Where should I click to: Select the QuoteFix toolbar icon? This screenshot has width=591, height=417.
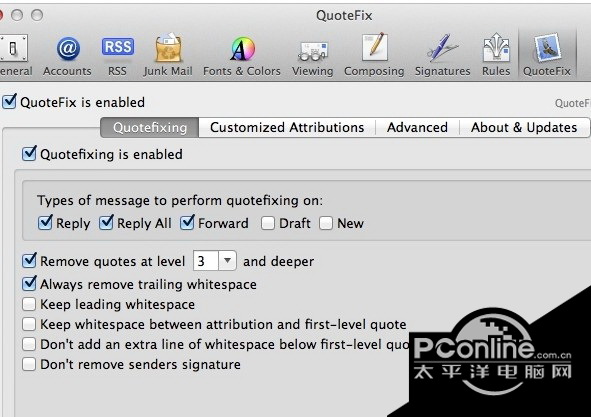(547, 55)
